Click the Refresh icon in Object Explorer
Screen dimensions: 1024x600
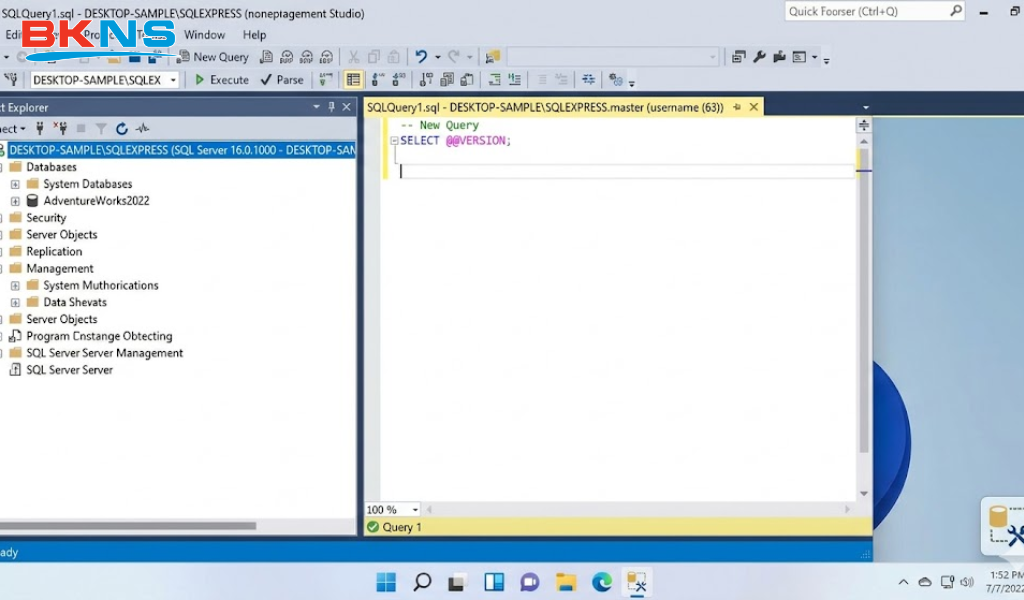pyautogui.click(x=121, y=129)
